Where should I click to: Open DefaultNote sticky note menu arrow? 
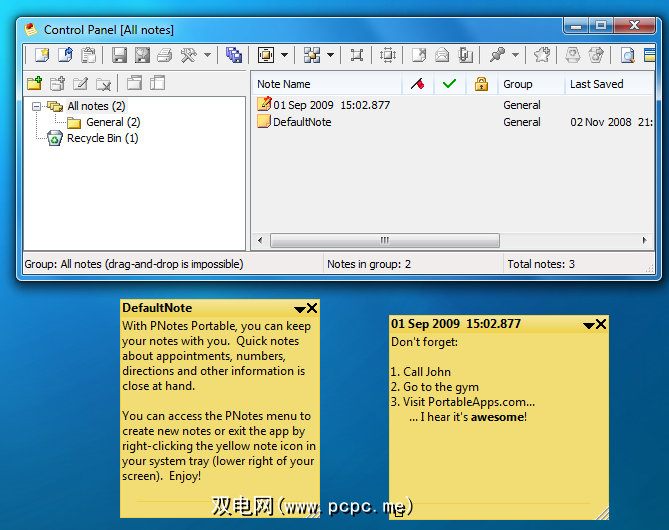(x=300, y=309)
